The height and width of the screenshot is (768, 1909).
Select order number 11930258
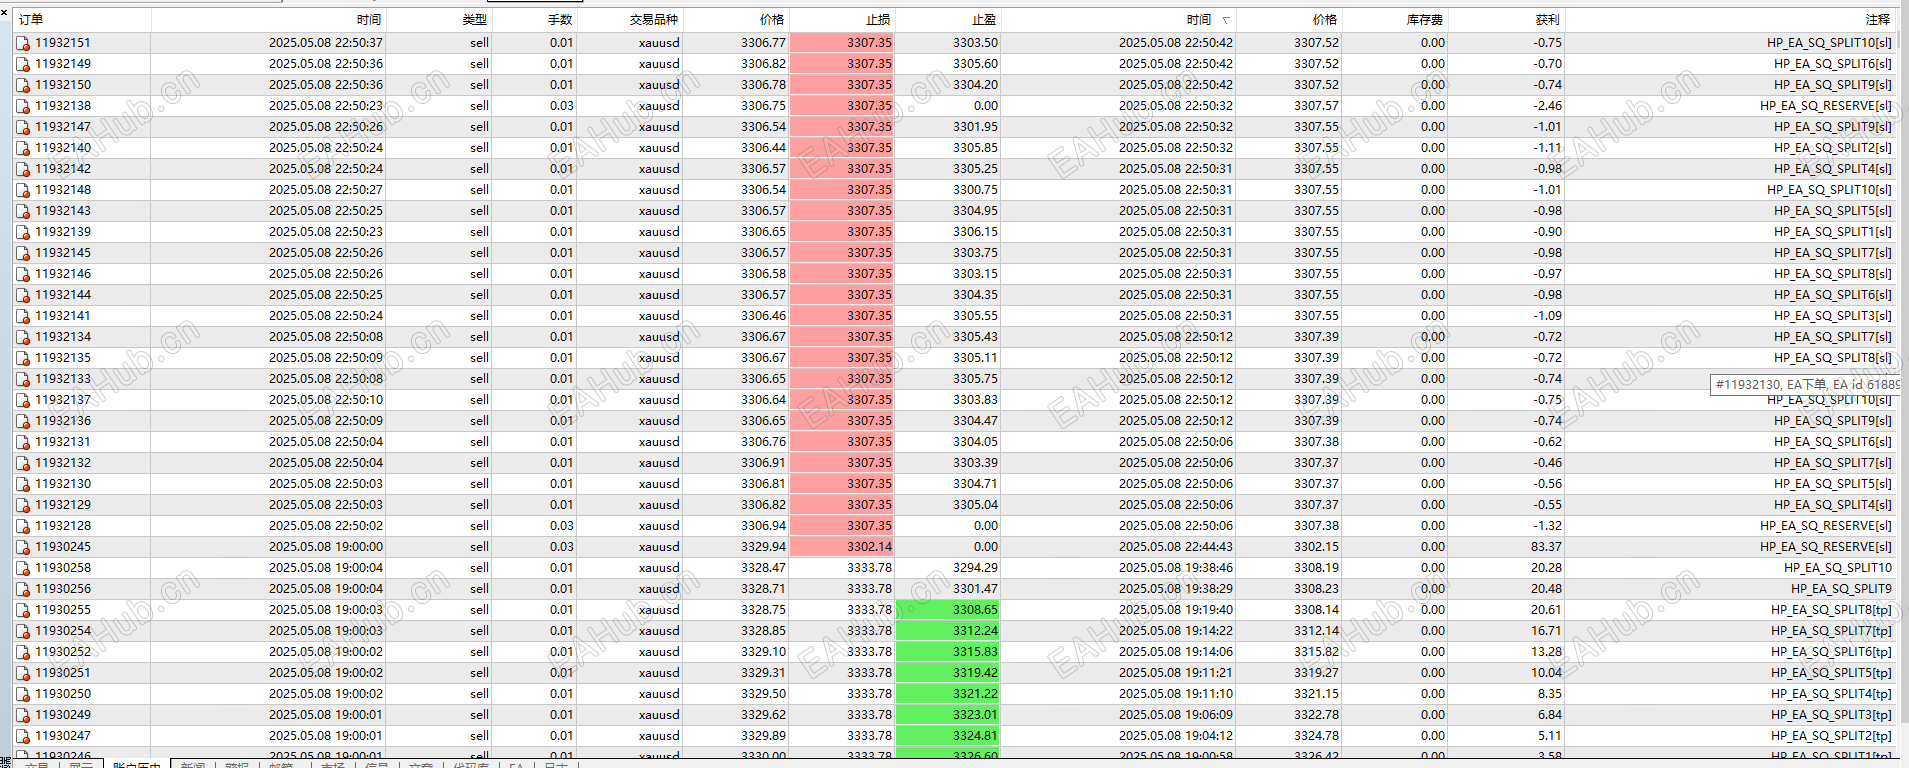pos(63,568)
